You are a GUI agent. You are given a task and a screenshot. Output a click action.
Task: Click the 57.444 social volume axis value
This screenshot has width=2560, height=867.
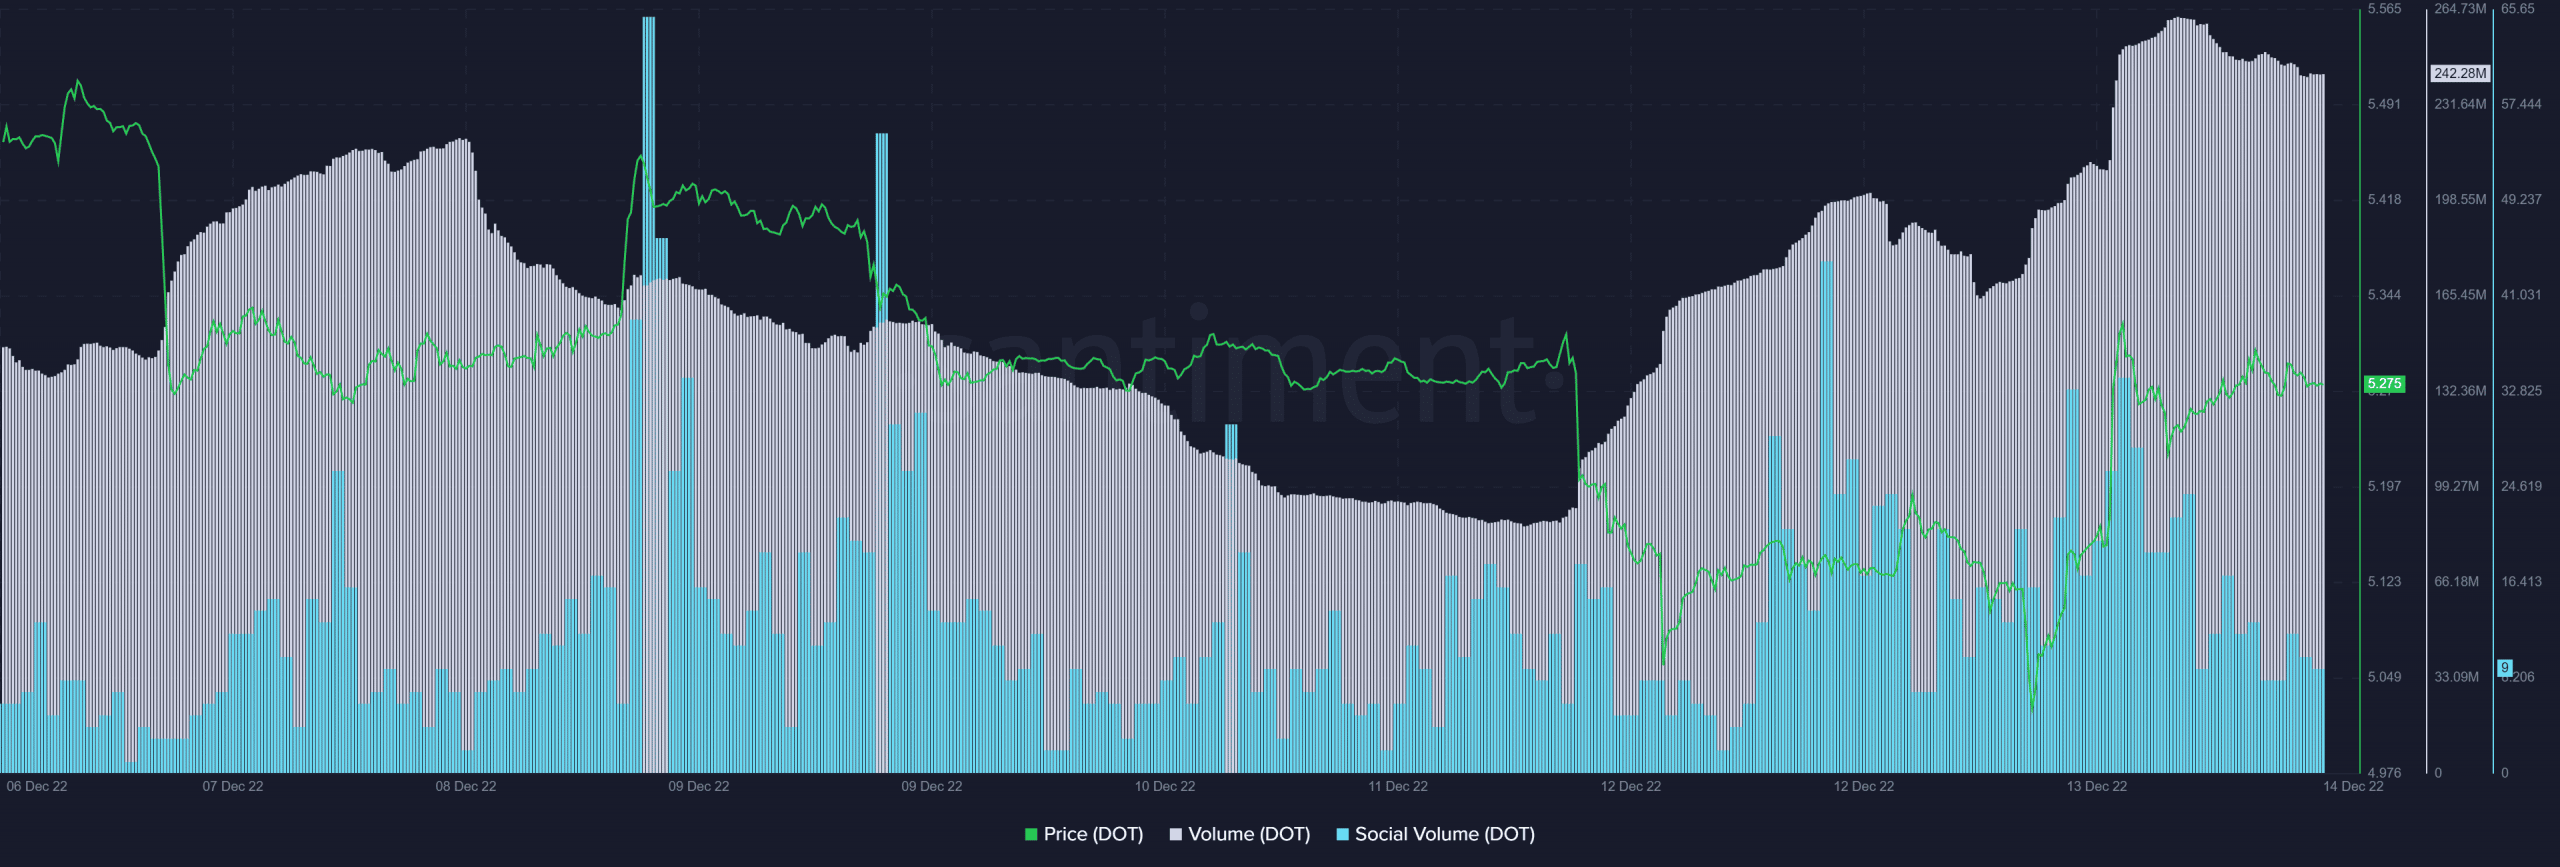click(x=2521, y=104)
